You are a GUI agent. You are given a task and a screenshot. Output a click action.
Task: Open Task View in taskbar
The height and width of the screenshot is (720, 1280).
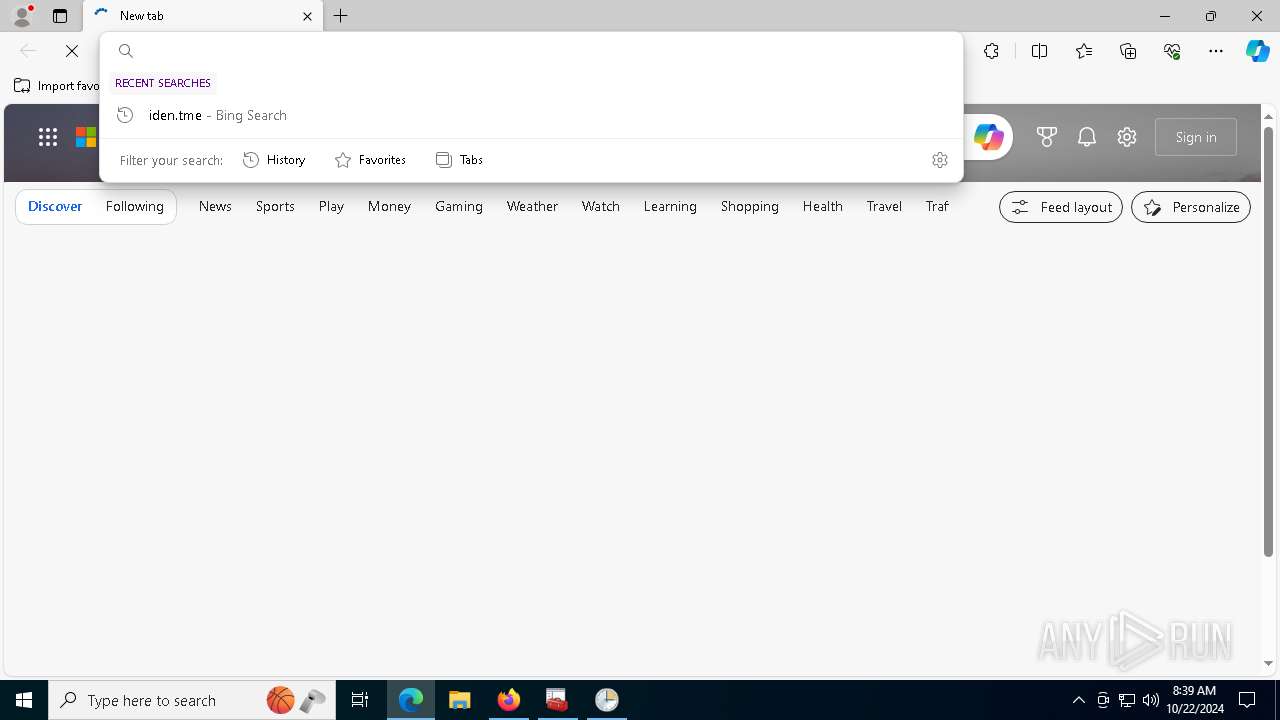[x=360, y=700]
